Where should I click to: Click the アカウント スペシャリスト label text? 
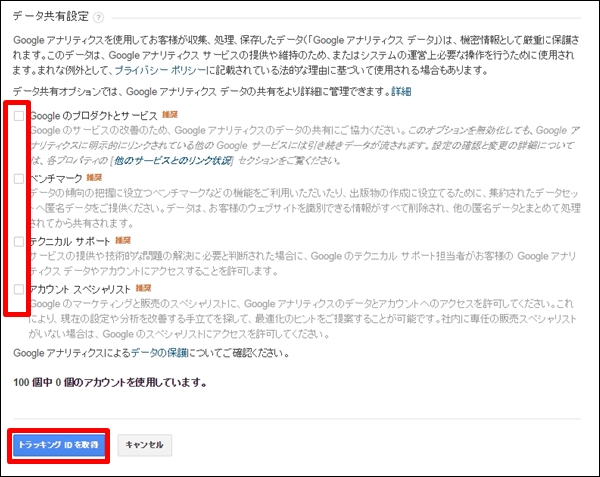point(80,289)
